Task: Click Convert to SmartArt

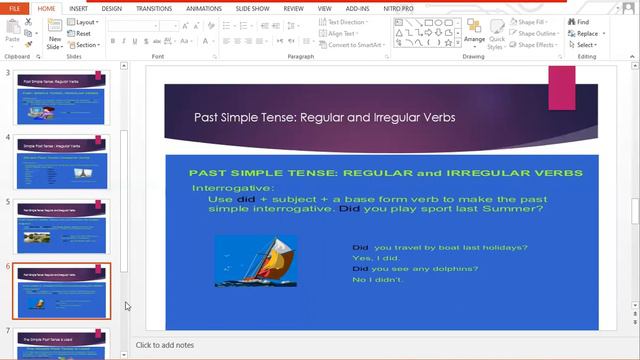Action: (x=352, y=45)
